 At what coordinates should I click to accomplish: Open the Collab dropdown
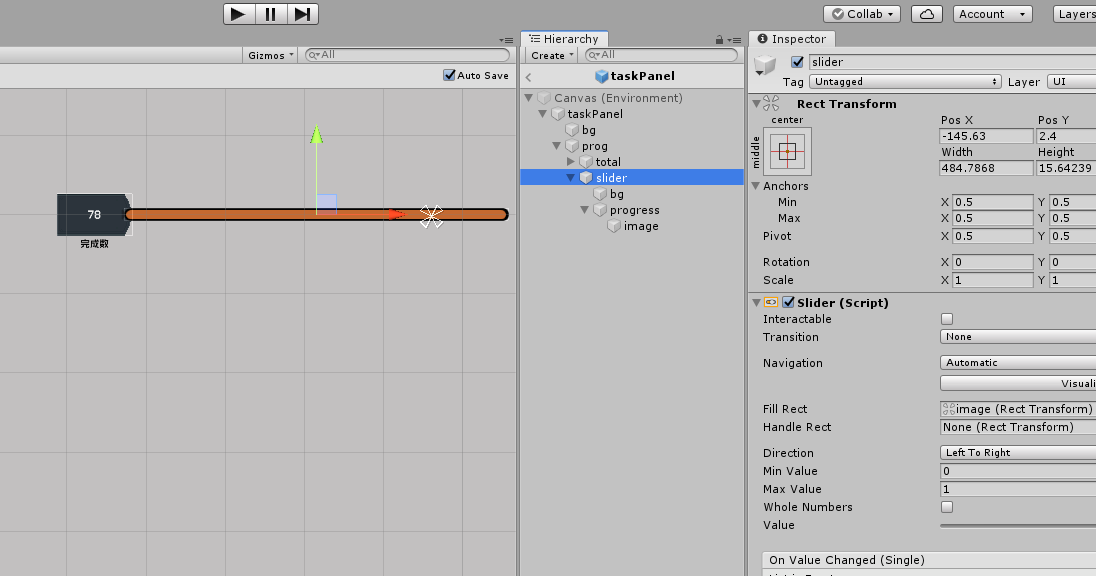tap(862, 14)
